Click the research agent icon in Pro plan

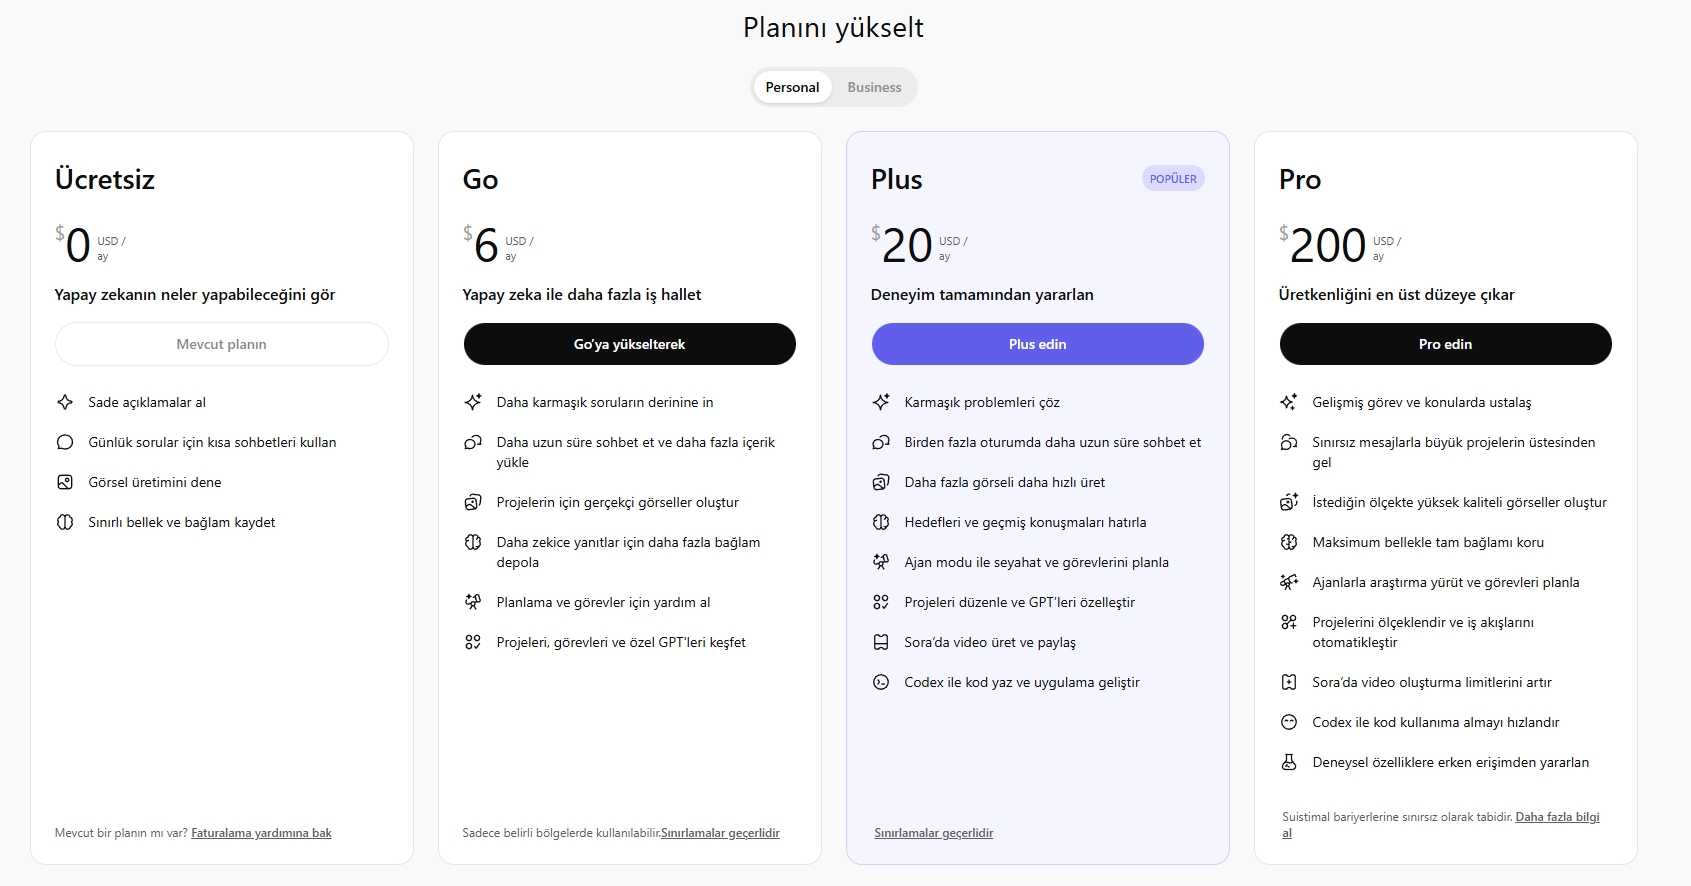coord(1290,581)
